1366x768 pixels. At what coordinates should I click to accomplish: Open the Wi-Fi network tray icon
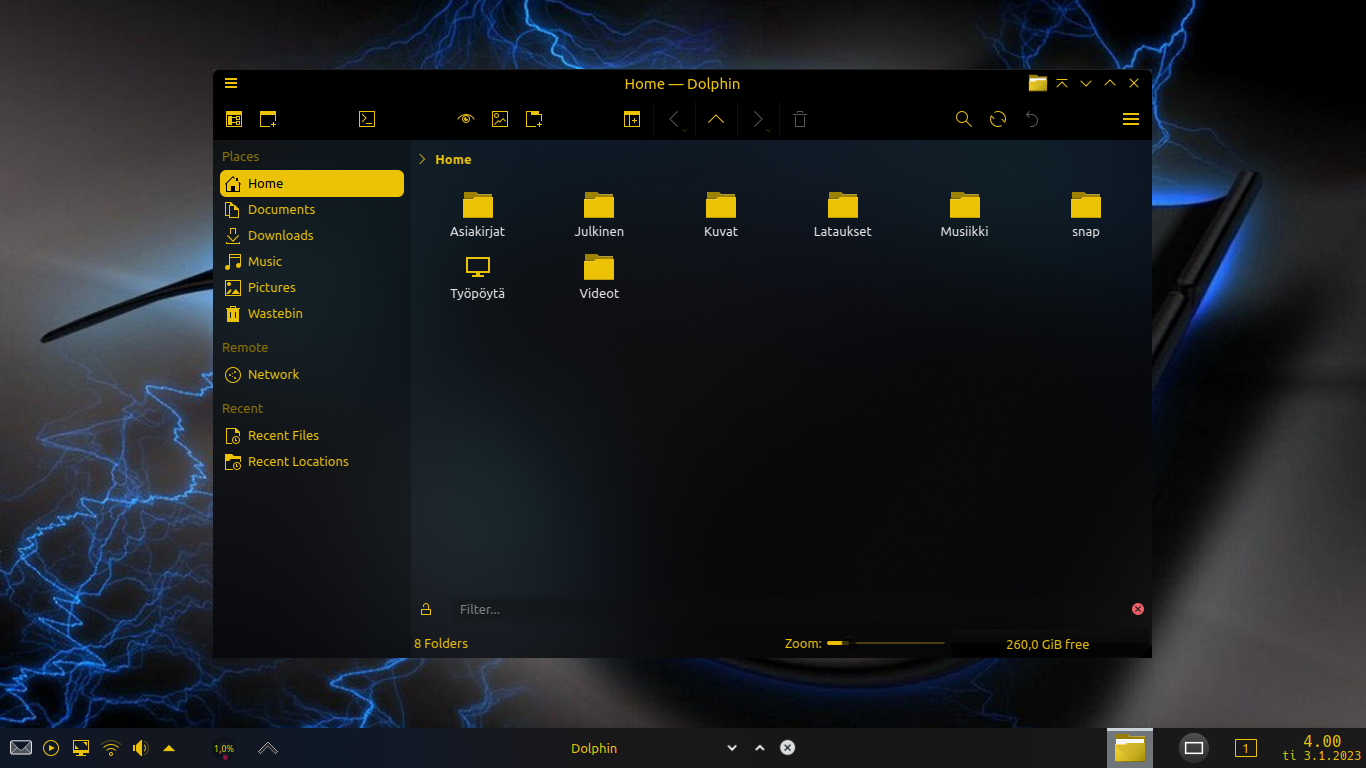click(x=111, y=748)
